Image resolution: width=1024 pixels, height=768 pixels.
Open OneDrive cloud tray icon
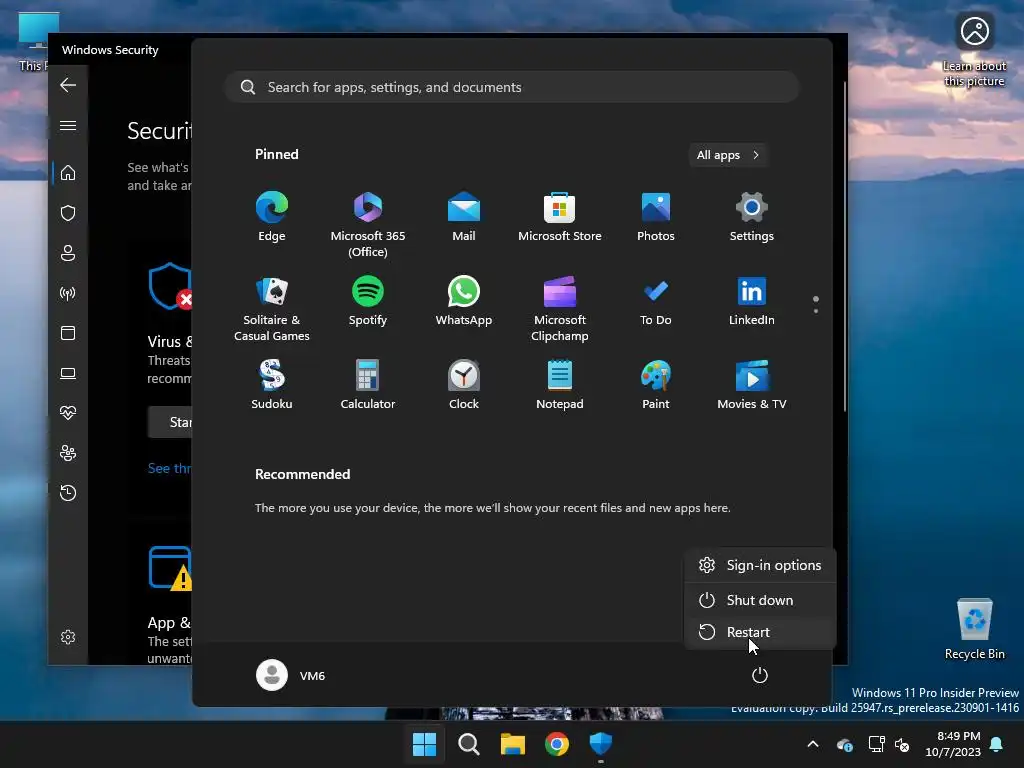coord(844,744)
